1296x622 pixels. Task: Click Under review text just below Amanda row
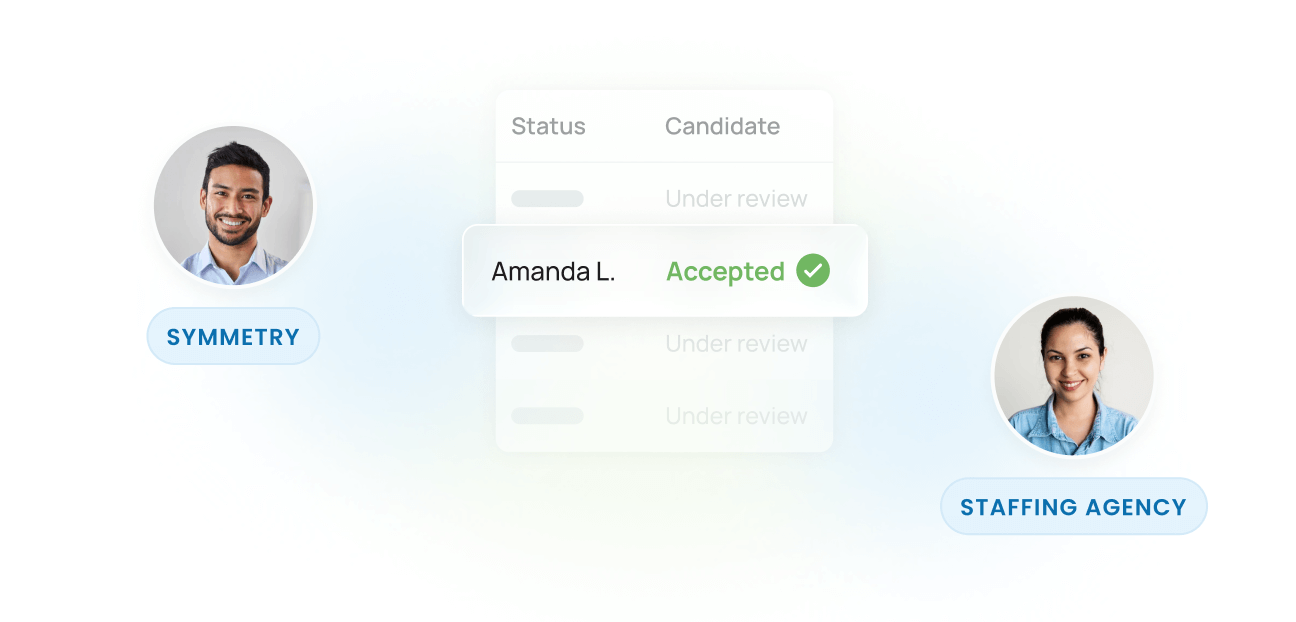736,344
